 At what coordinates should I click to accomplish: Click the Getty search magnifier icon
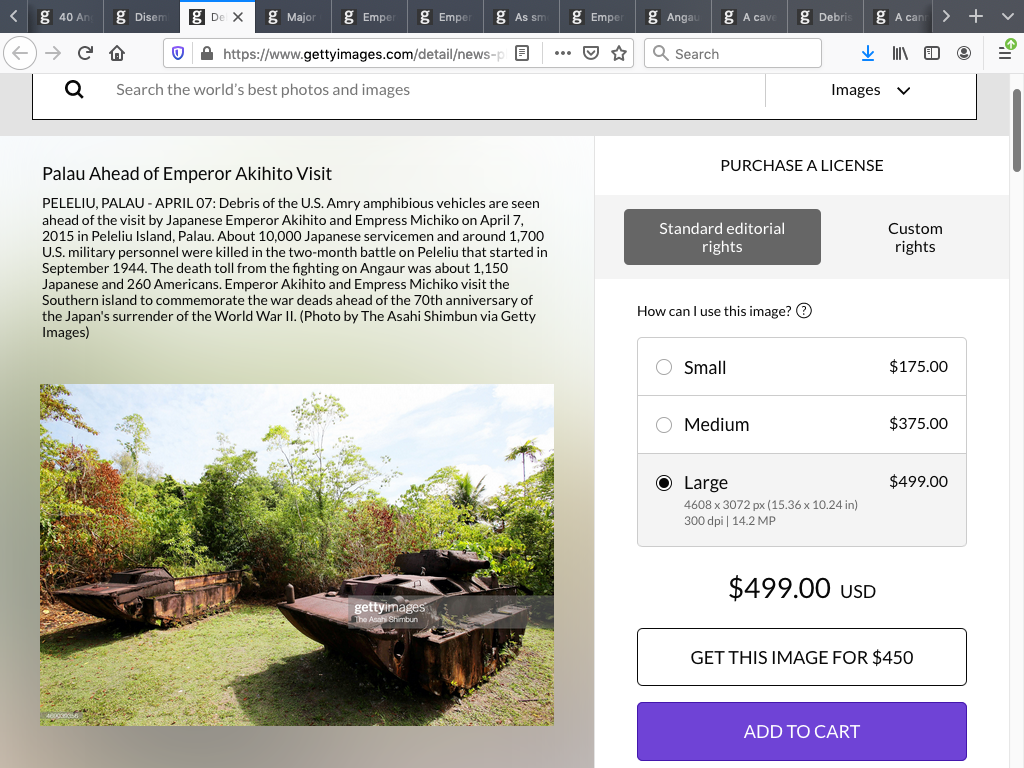[74, 90]
